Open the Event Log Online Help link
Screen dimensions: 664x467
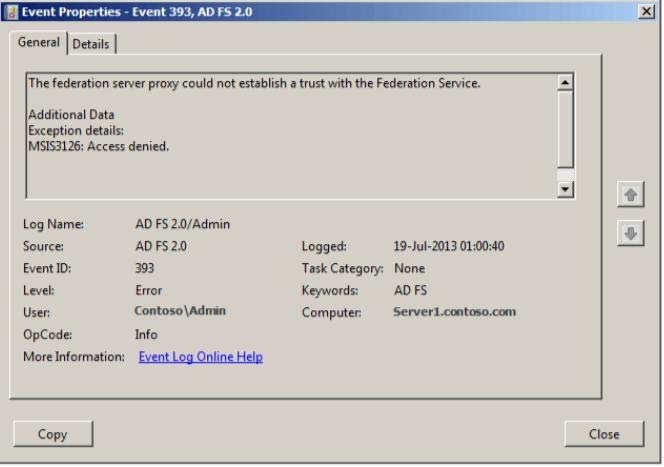pyautogui.click(x=201, y=357)
